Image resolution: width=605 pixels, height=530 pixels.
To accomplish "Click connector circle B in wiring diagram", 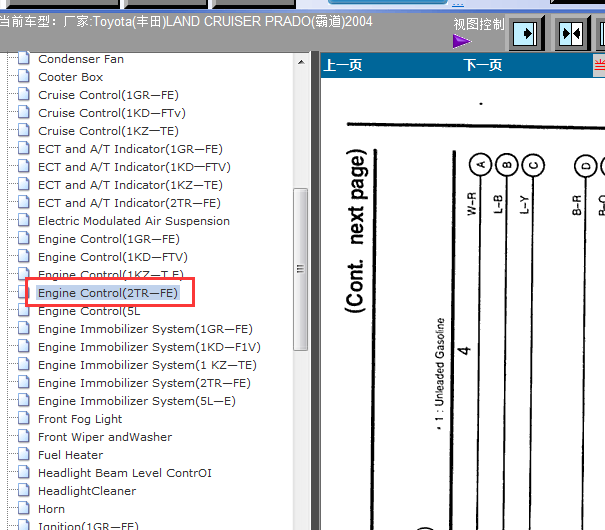I will pyautogui.click(x=507, y=165).
